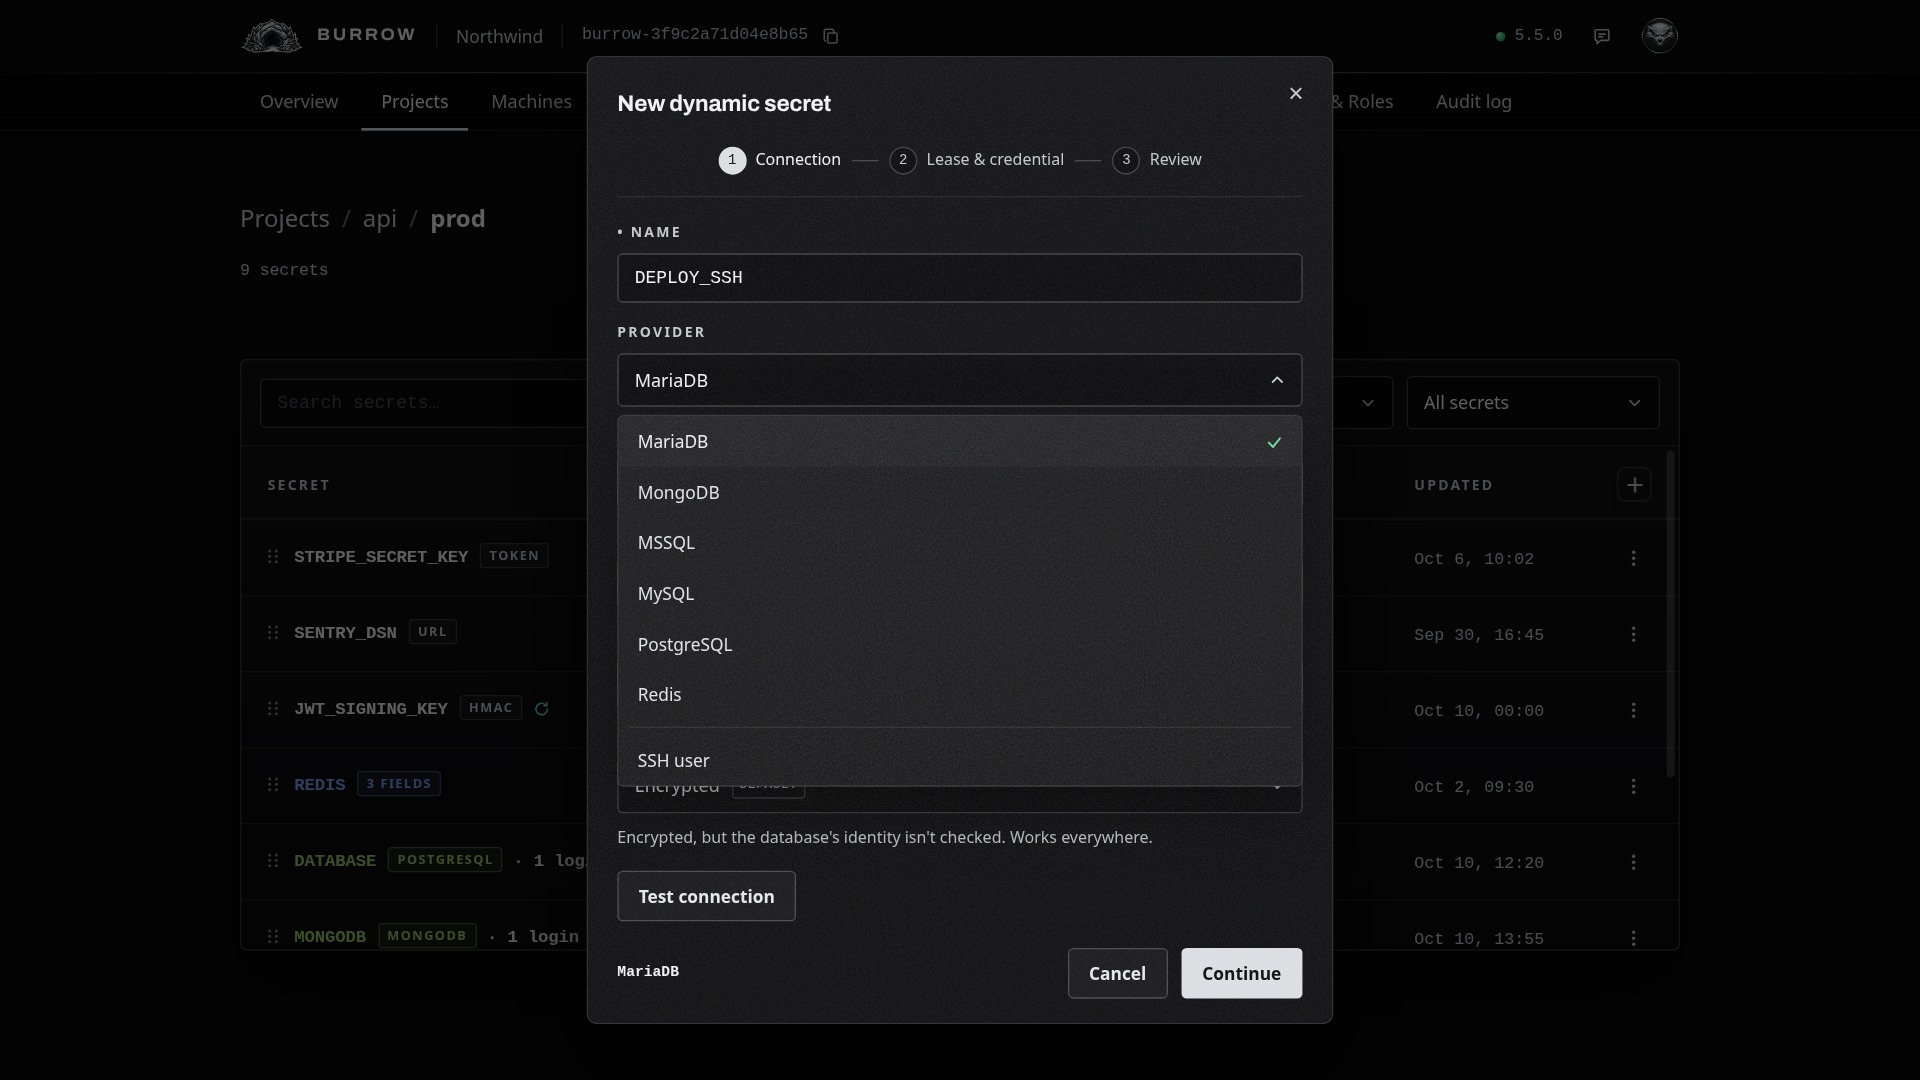
Task: Choose MongoDB provider option
Action: click(x=960, y=493)
